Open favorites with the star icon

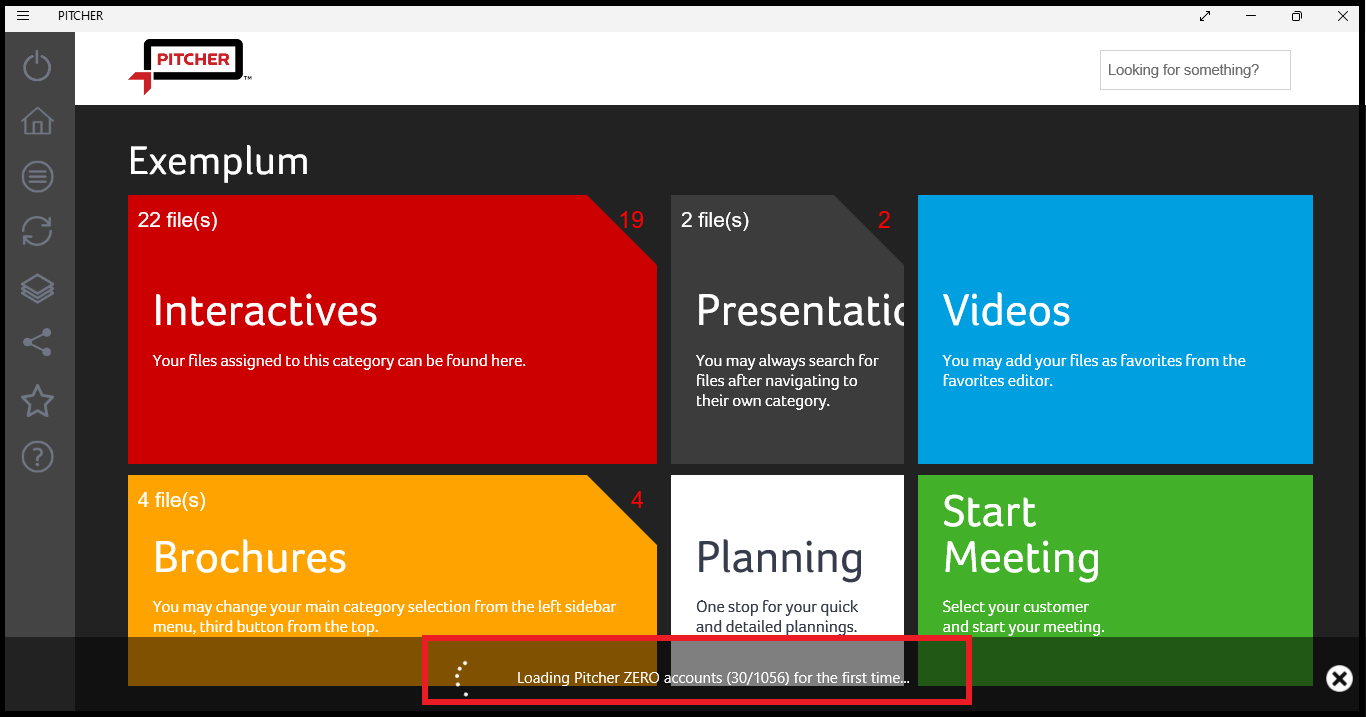pyautogui.click(x=37, y=401)
